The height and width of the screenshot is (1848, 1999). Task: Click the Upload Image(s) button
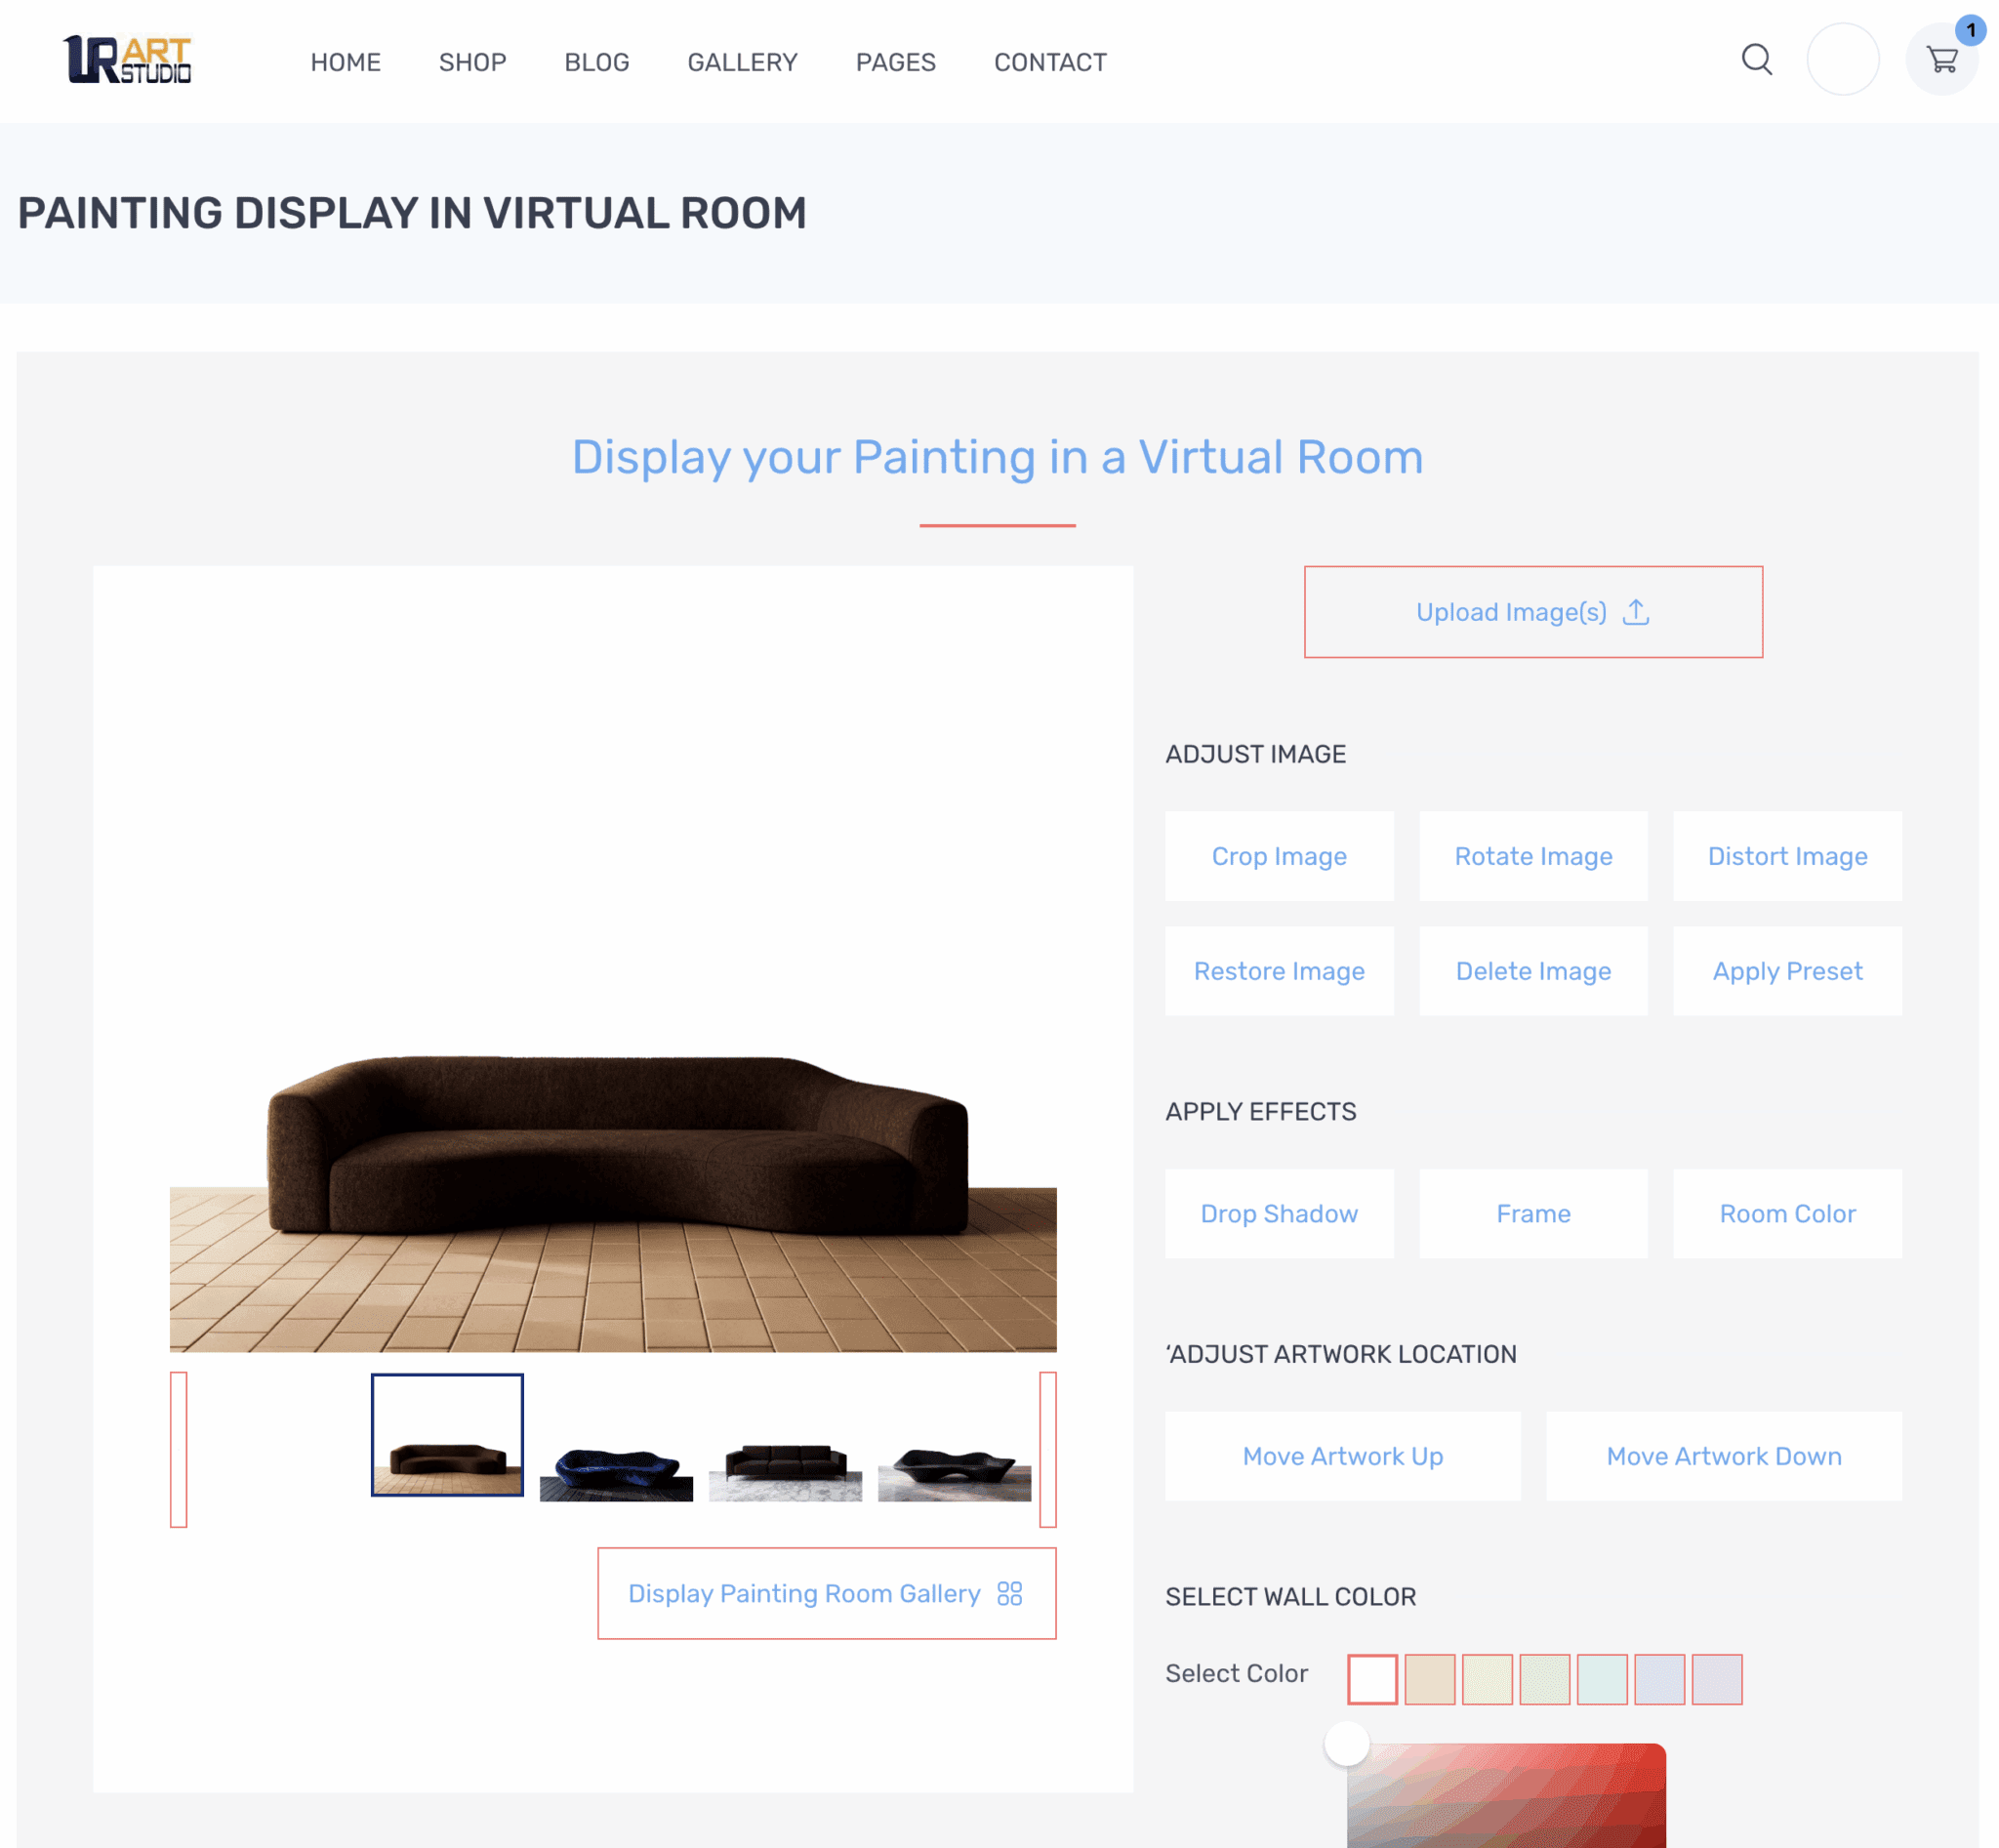pyautogui.click(x=1532, y=612)
